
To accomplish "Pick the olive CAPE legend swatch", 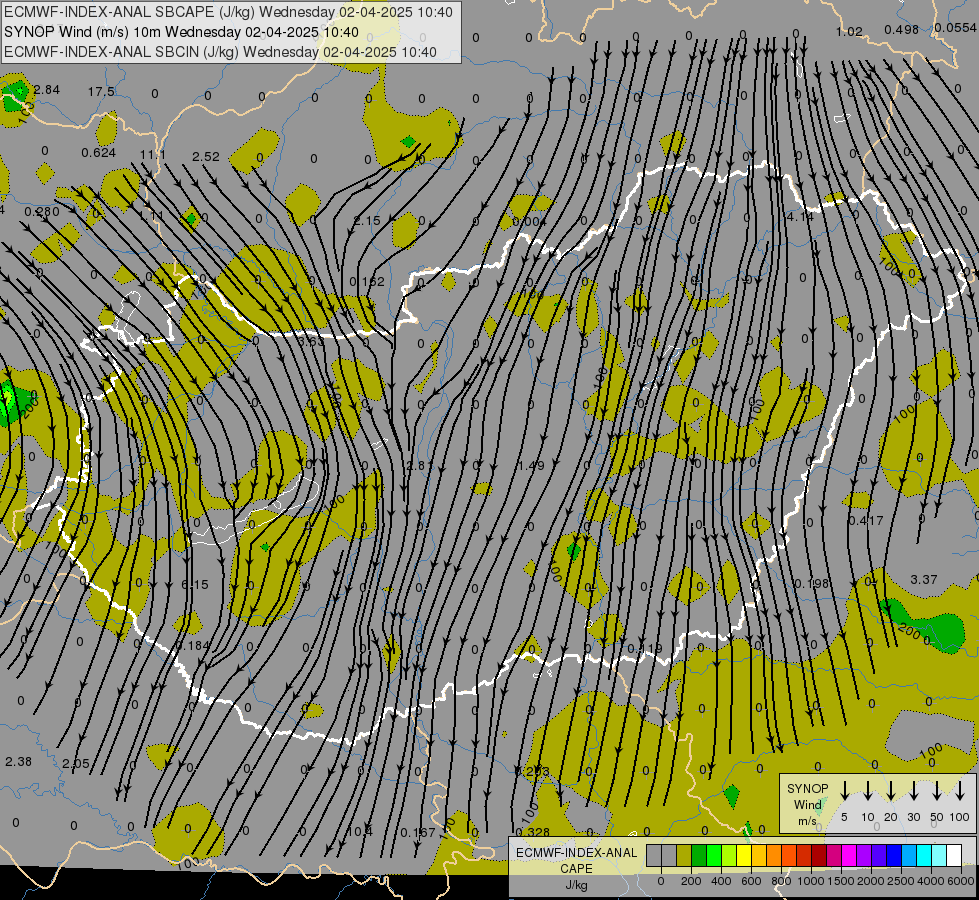I will click(684, 856).
